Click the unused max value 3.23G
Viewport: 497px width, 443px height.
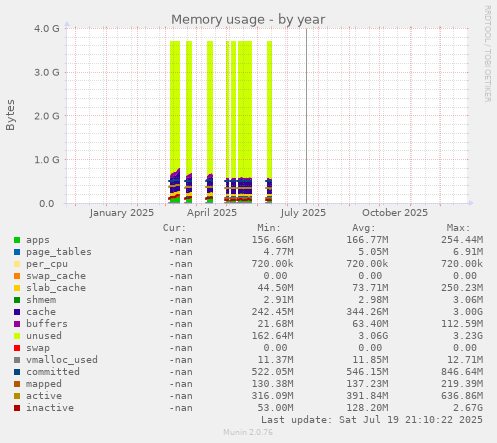point(468,336)
